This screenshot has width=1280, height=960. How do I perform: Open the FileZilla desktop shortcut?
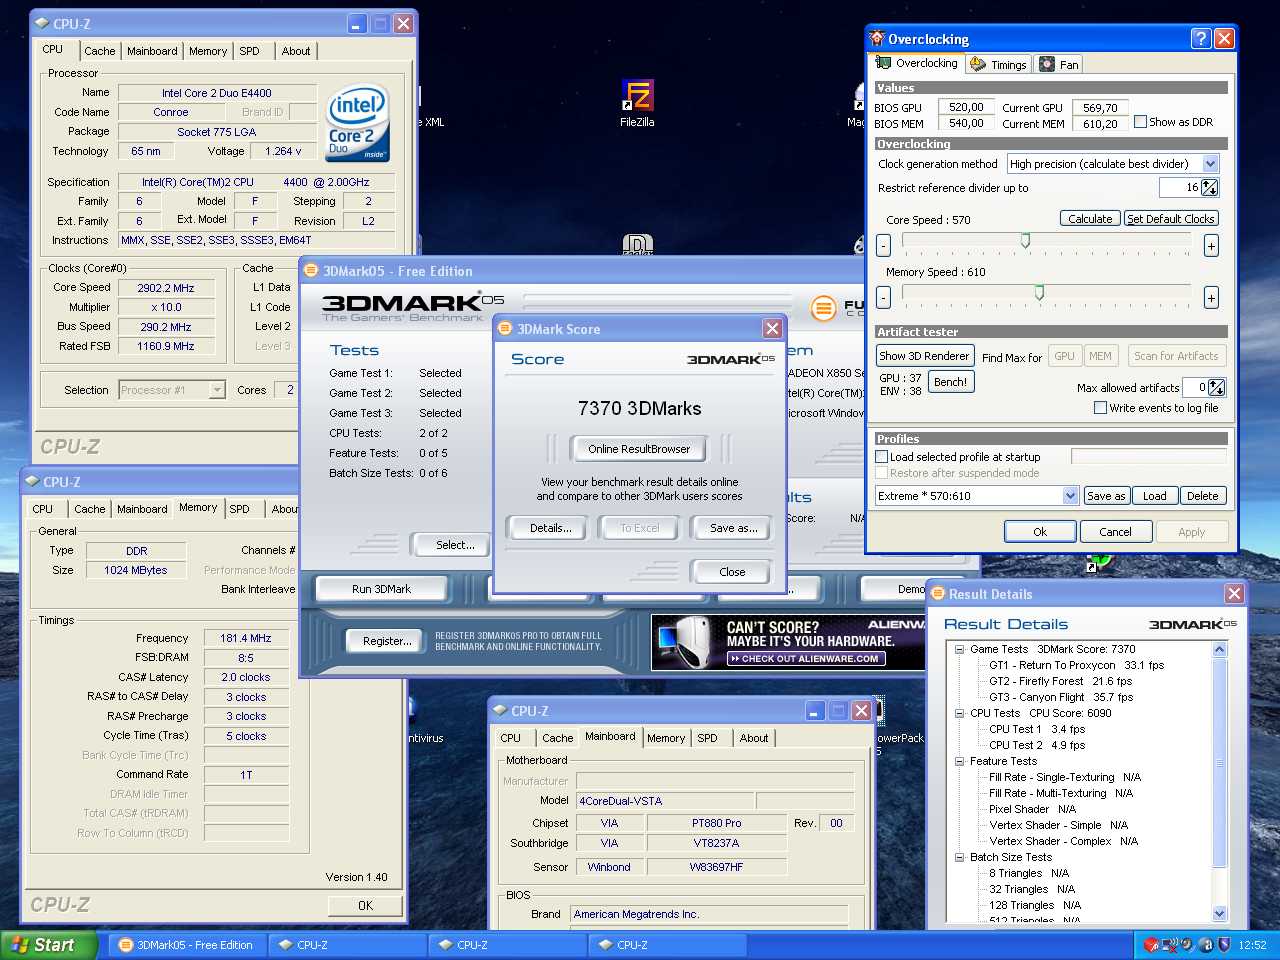coord(637,103)
